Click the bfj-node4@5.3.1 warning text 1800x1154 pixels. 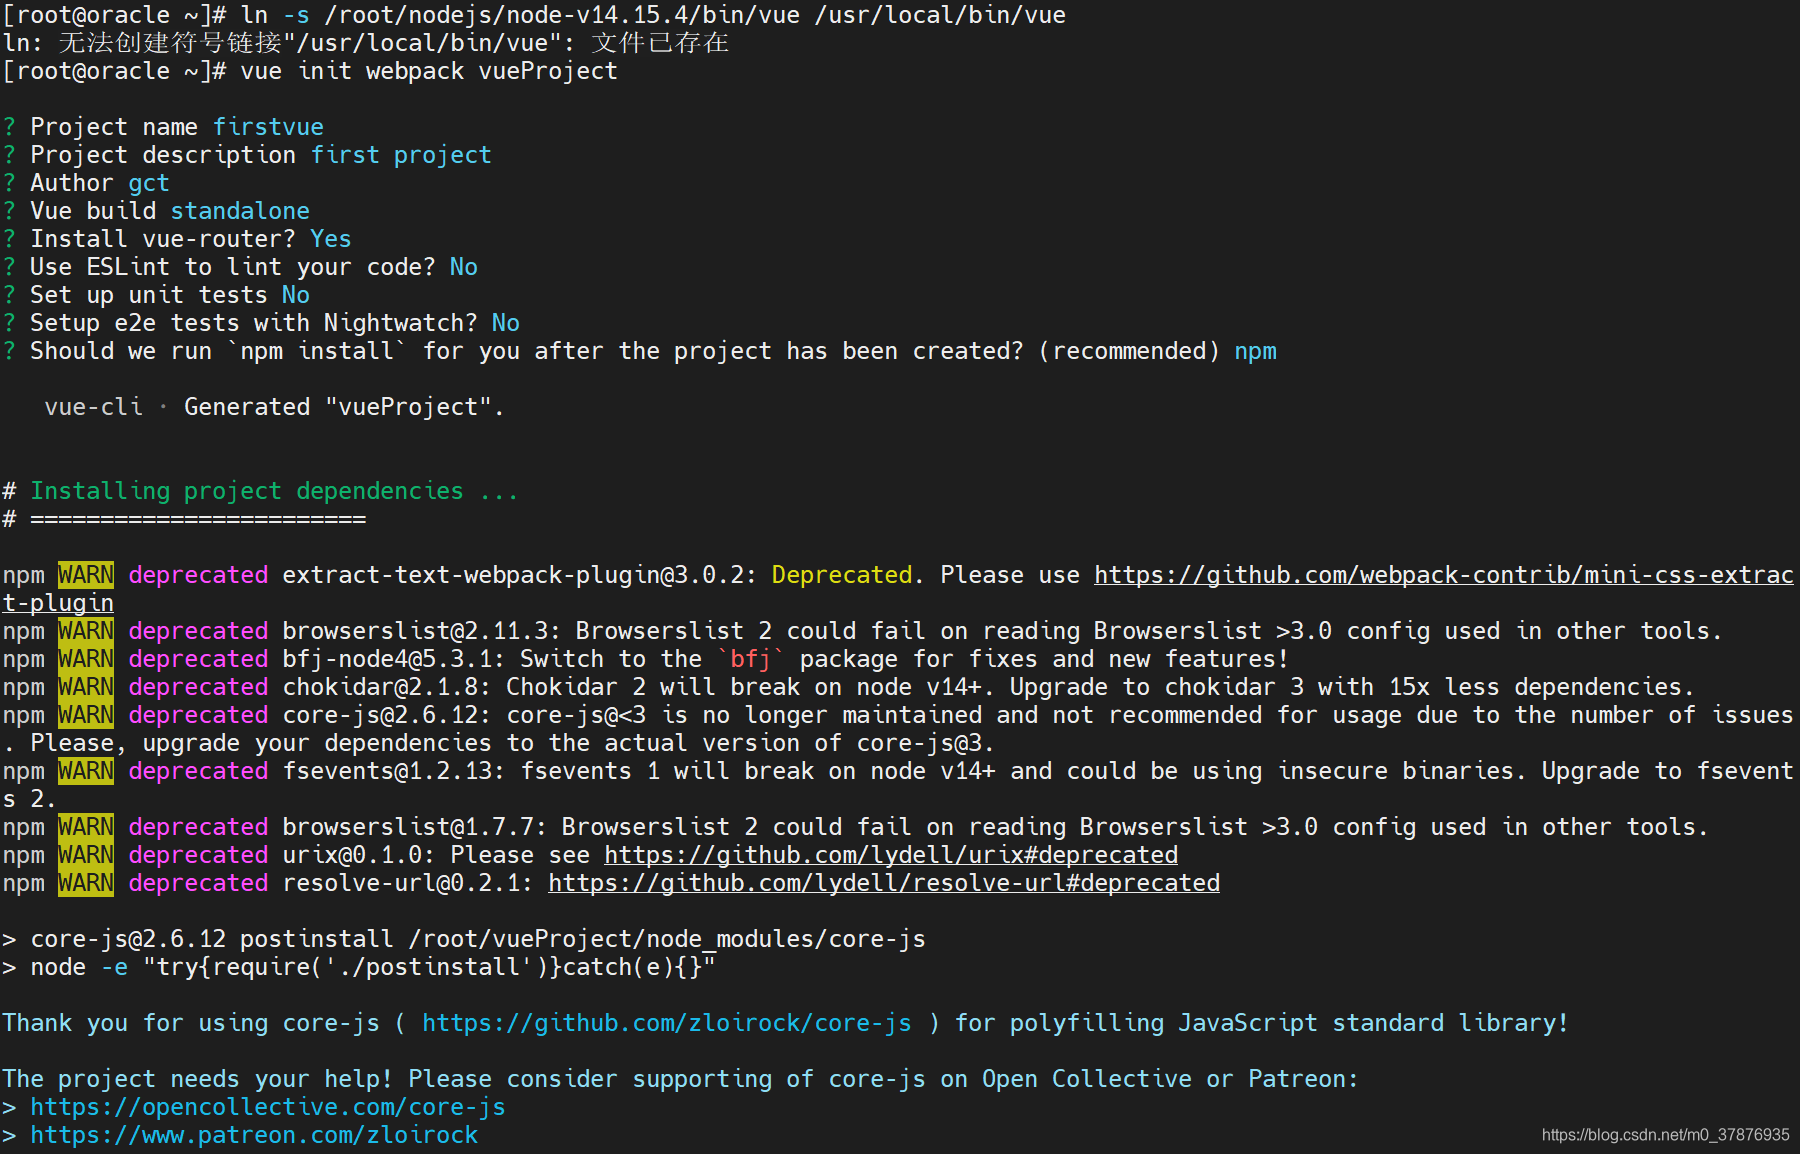point(785,659)
